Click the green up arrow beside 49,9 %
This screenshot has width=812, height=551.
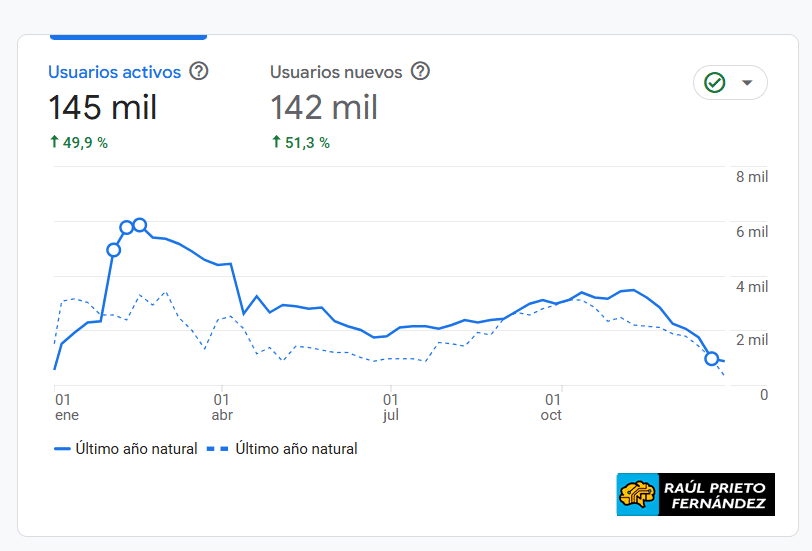(x=54, y=142)
